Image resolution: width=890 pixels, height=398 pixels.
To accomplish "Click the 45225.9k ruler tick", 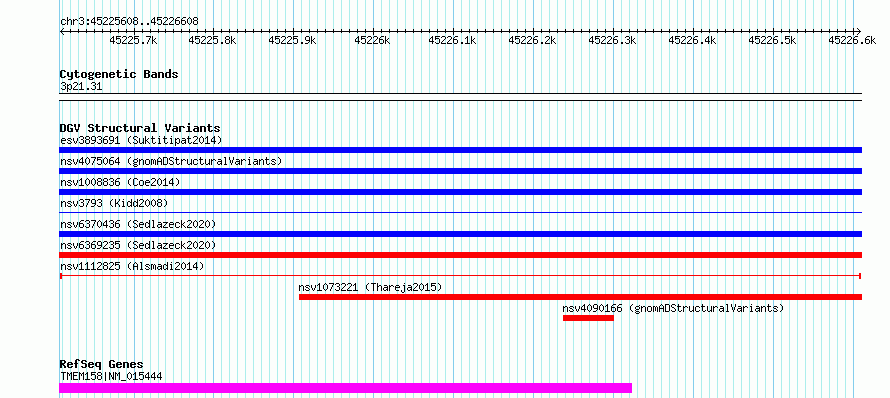I will (x=293, y=40).
